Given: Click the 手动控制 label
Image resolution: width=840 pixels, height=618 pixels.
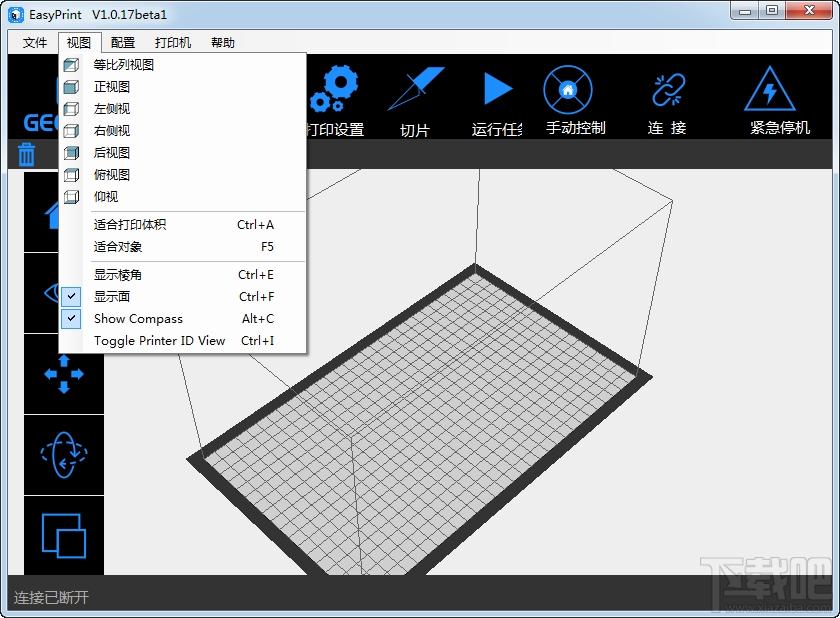Looking at the screenshot, I should tap(576, 127).
